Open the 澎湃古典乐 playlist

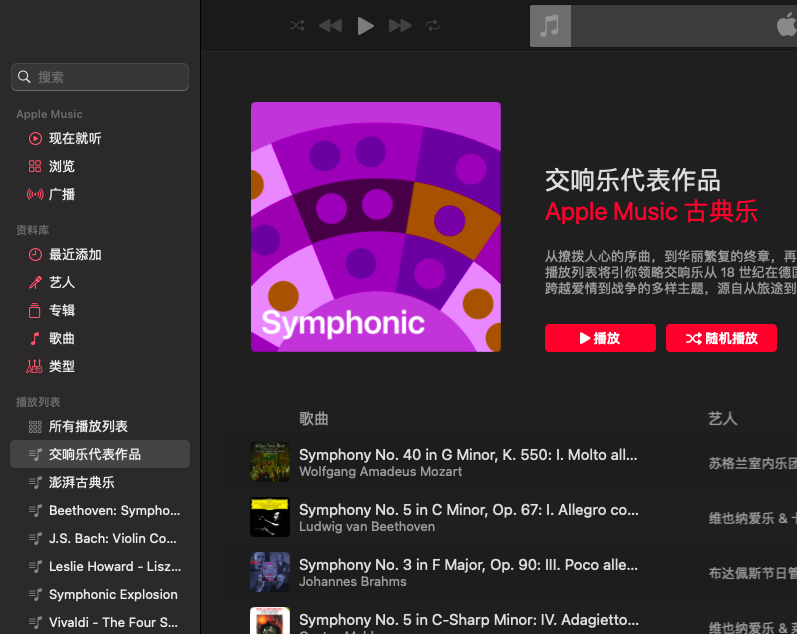[100, 482]
